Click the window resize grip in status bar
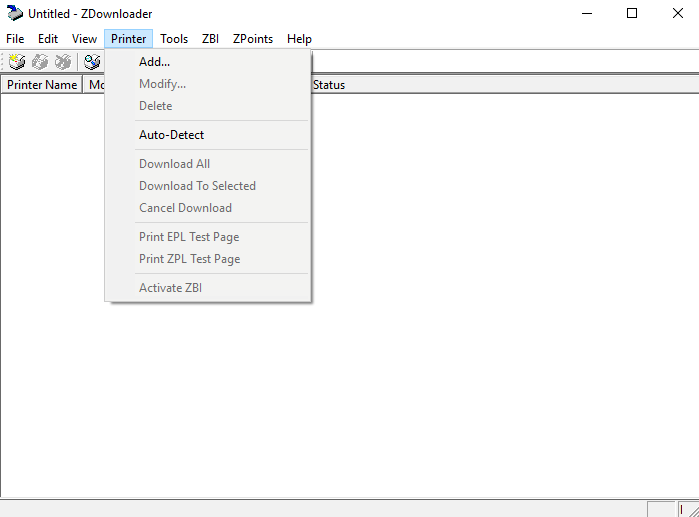The height and width of the screenshot is (517, 699). [690, 509]
